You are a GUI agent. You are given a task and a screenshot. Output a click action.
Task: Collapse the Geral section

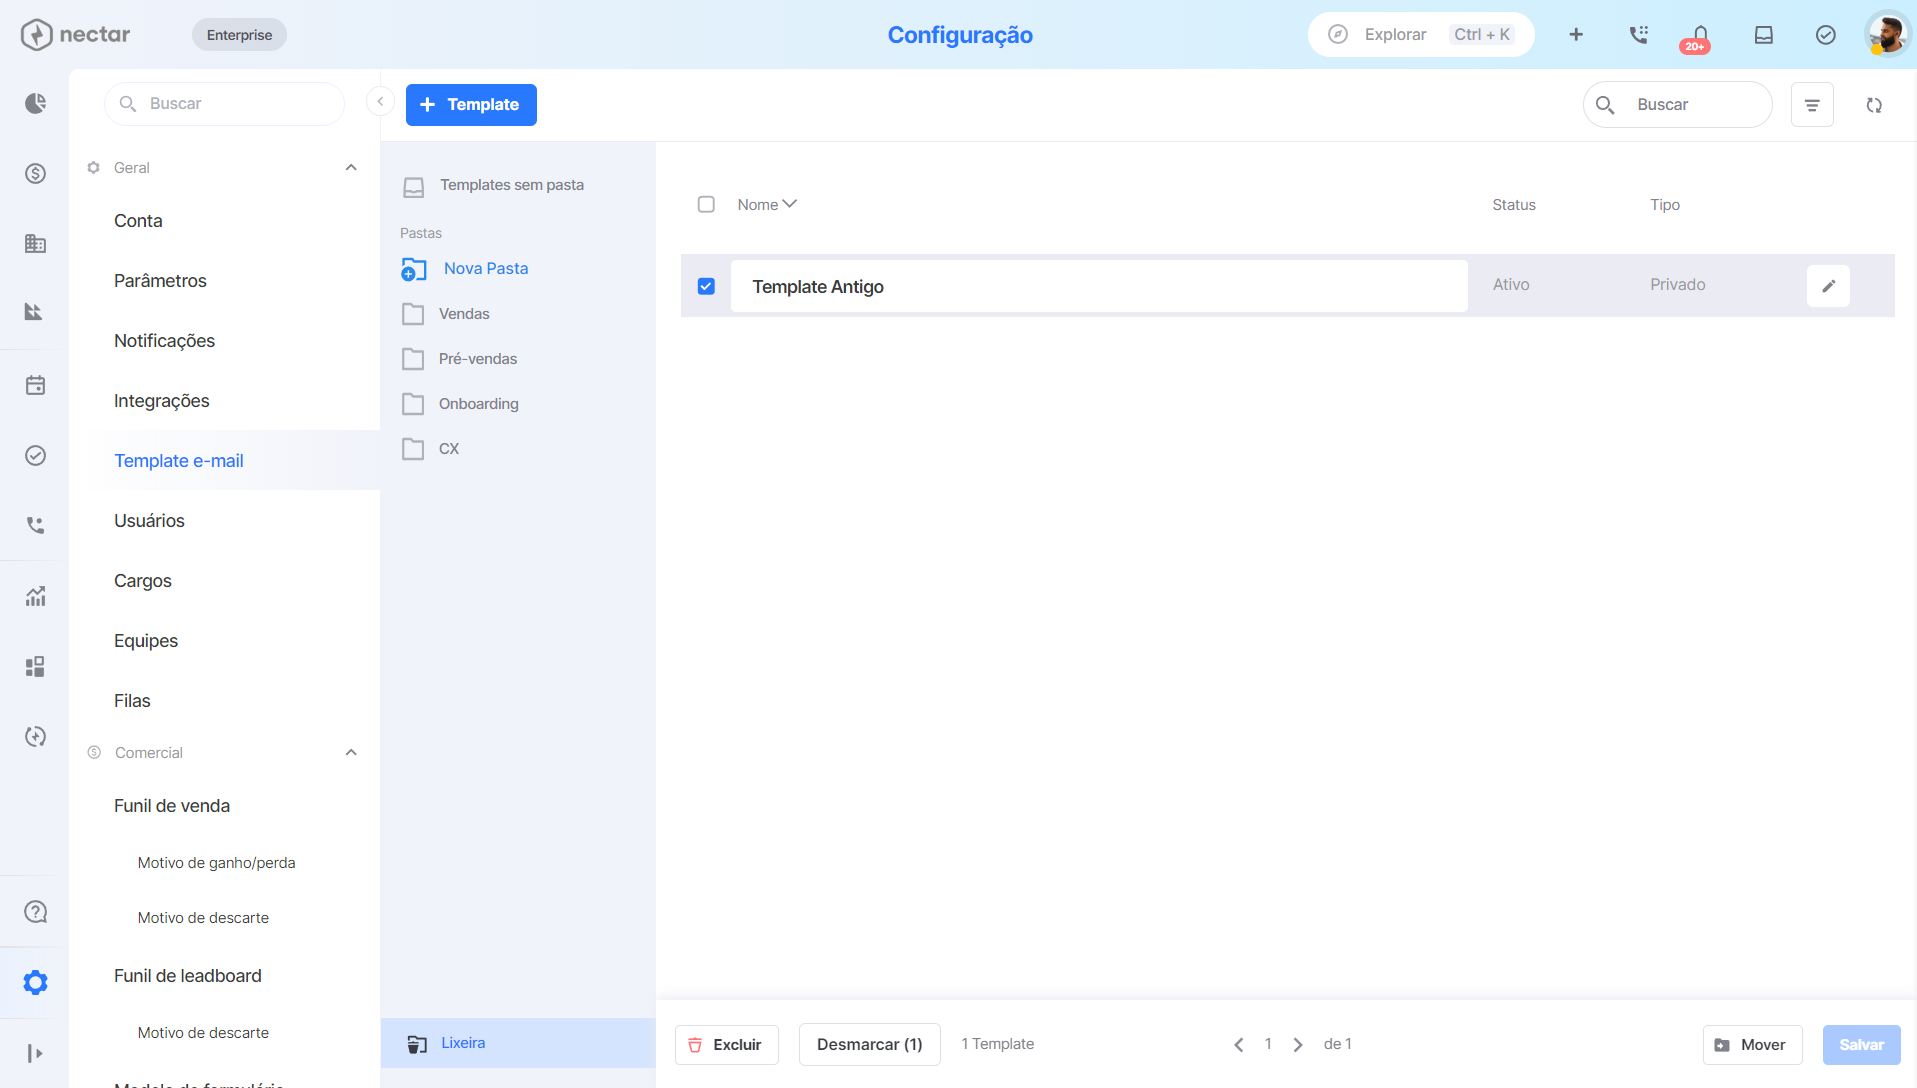click(351, 167)
